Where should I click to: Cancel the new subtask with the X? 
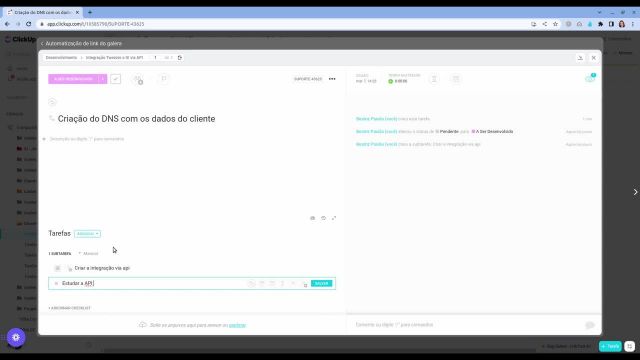pos(56,283)
